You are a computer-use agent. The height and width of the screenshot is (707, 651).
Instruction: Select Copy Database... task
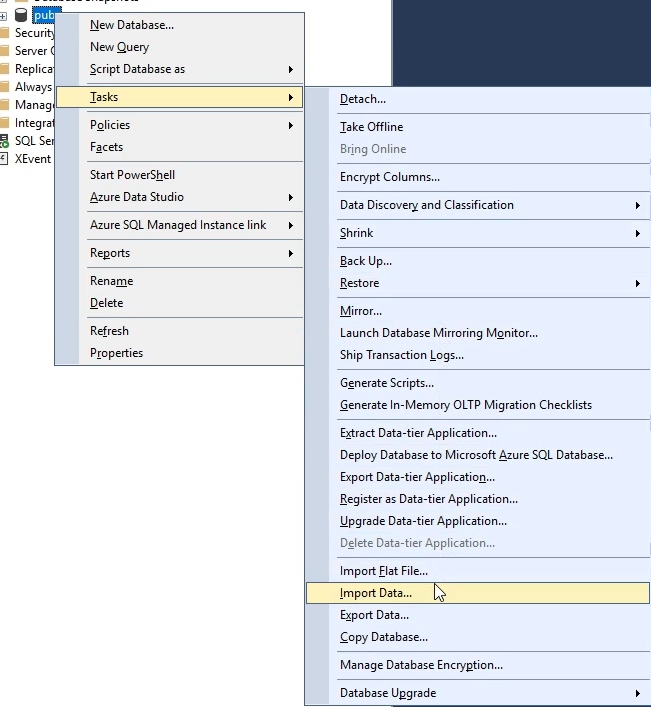click(384, 638)
